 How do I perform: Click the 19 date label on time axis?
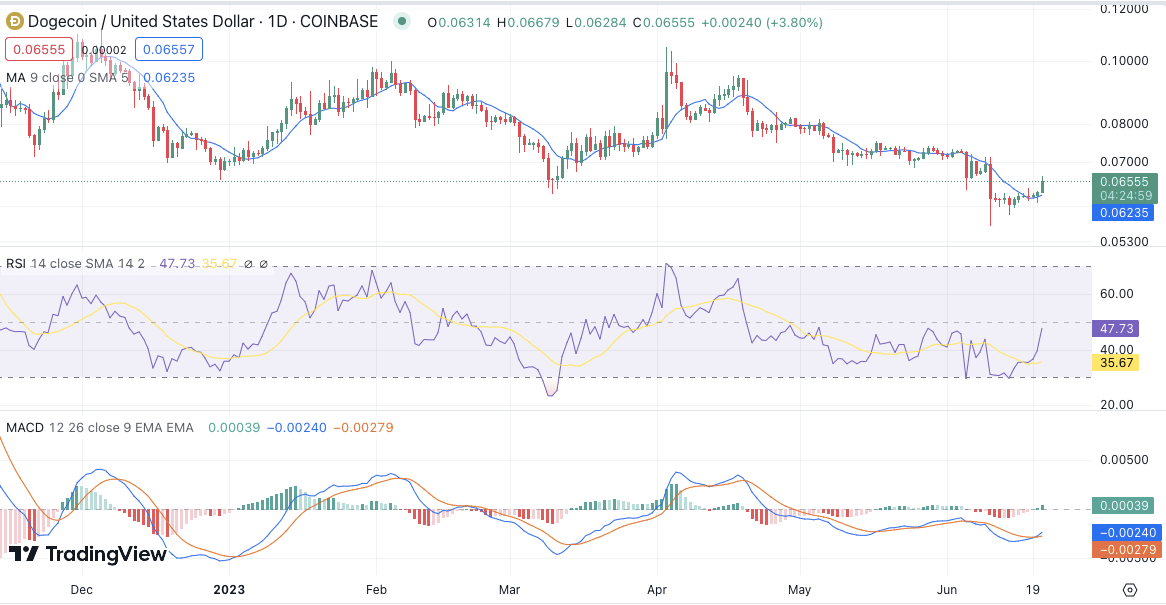(x=1032, y=589)
